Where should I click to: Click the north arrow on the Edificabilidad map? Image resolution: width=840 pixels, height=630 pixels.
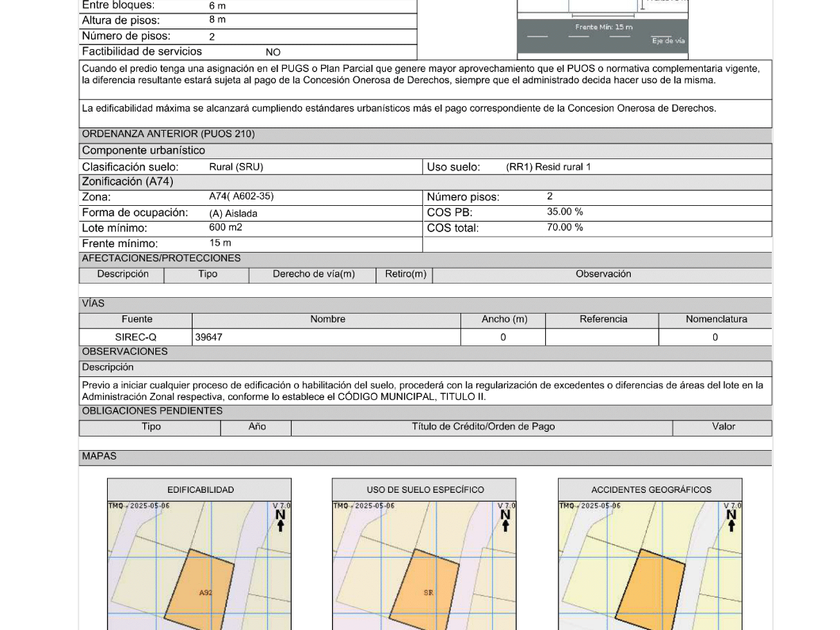281,520
